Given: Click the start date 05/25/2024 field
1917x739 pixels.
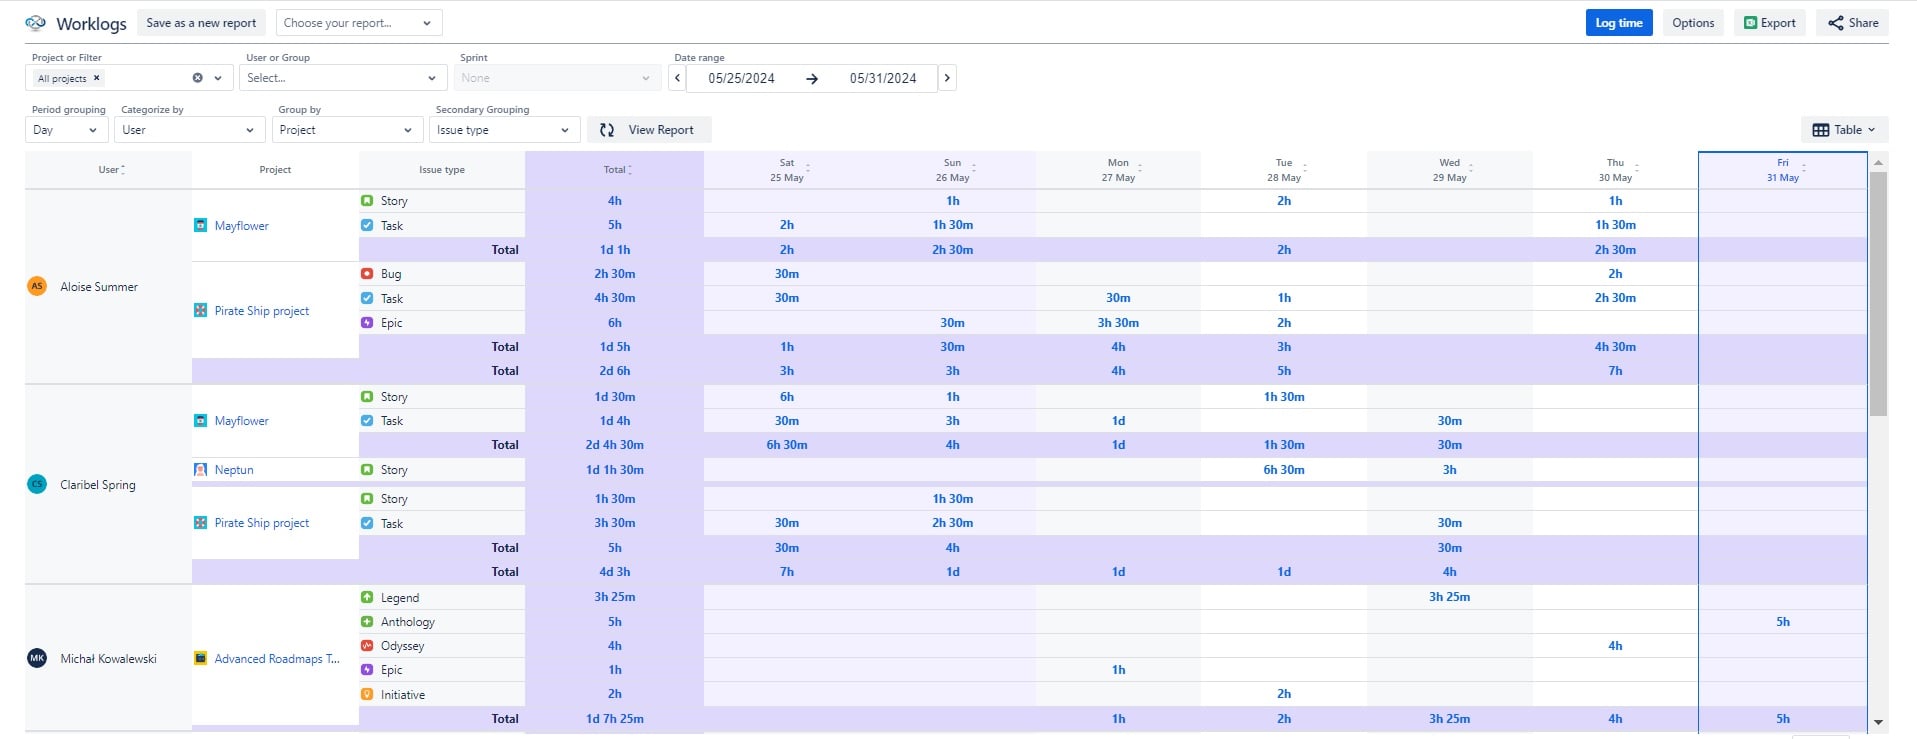Looking at the screenshot, I should click(x=741, y=78).
